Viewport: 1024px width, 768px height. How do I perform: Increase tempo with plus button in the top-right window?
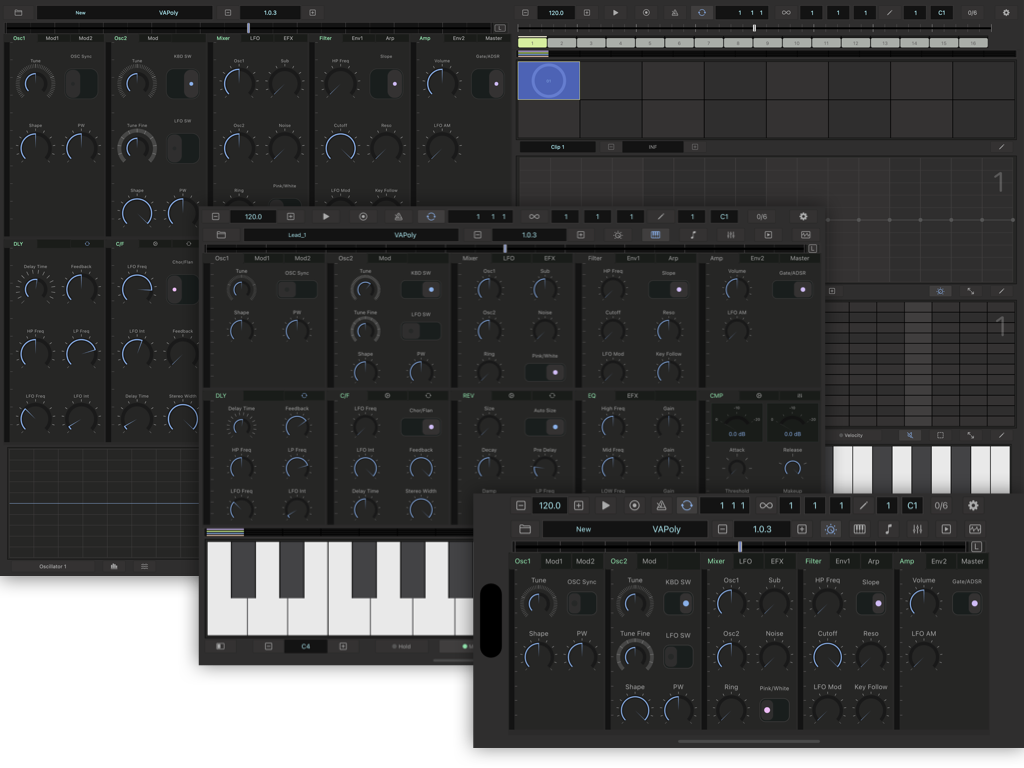pos(586,13)
